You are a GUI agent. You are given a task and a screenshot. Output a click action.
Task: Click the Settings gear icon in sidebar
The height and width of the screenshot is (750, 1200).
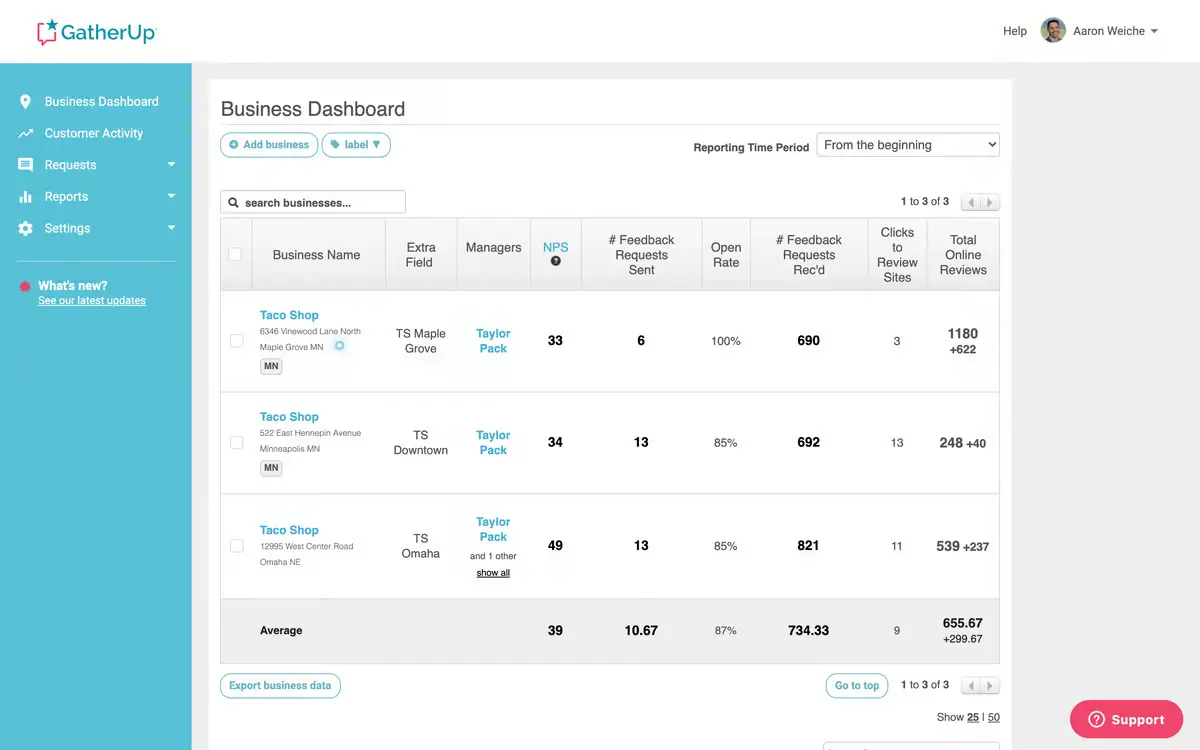coord(26,228)
